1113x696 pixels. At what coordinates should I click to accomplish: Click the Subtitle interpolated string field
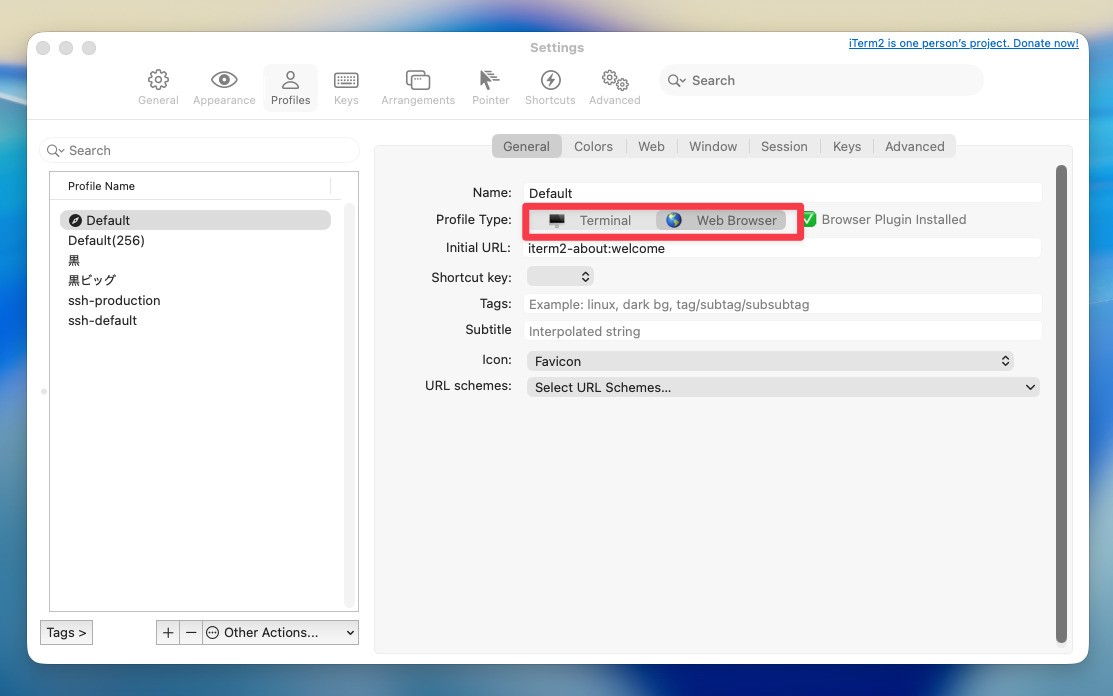pos(783,331)
